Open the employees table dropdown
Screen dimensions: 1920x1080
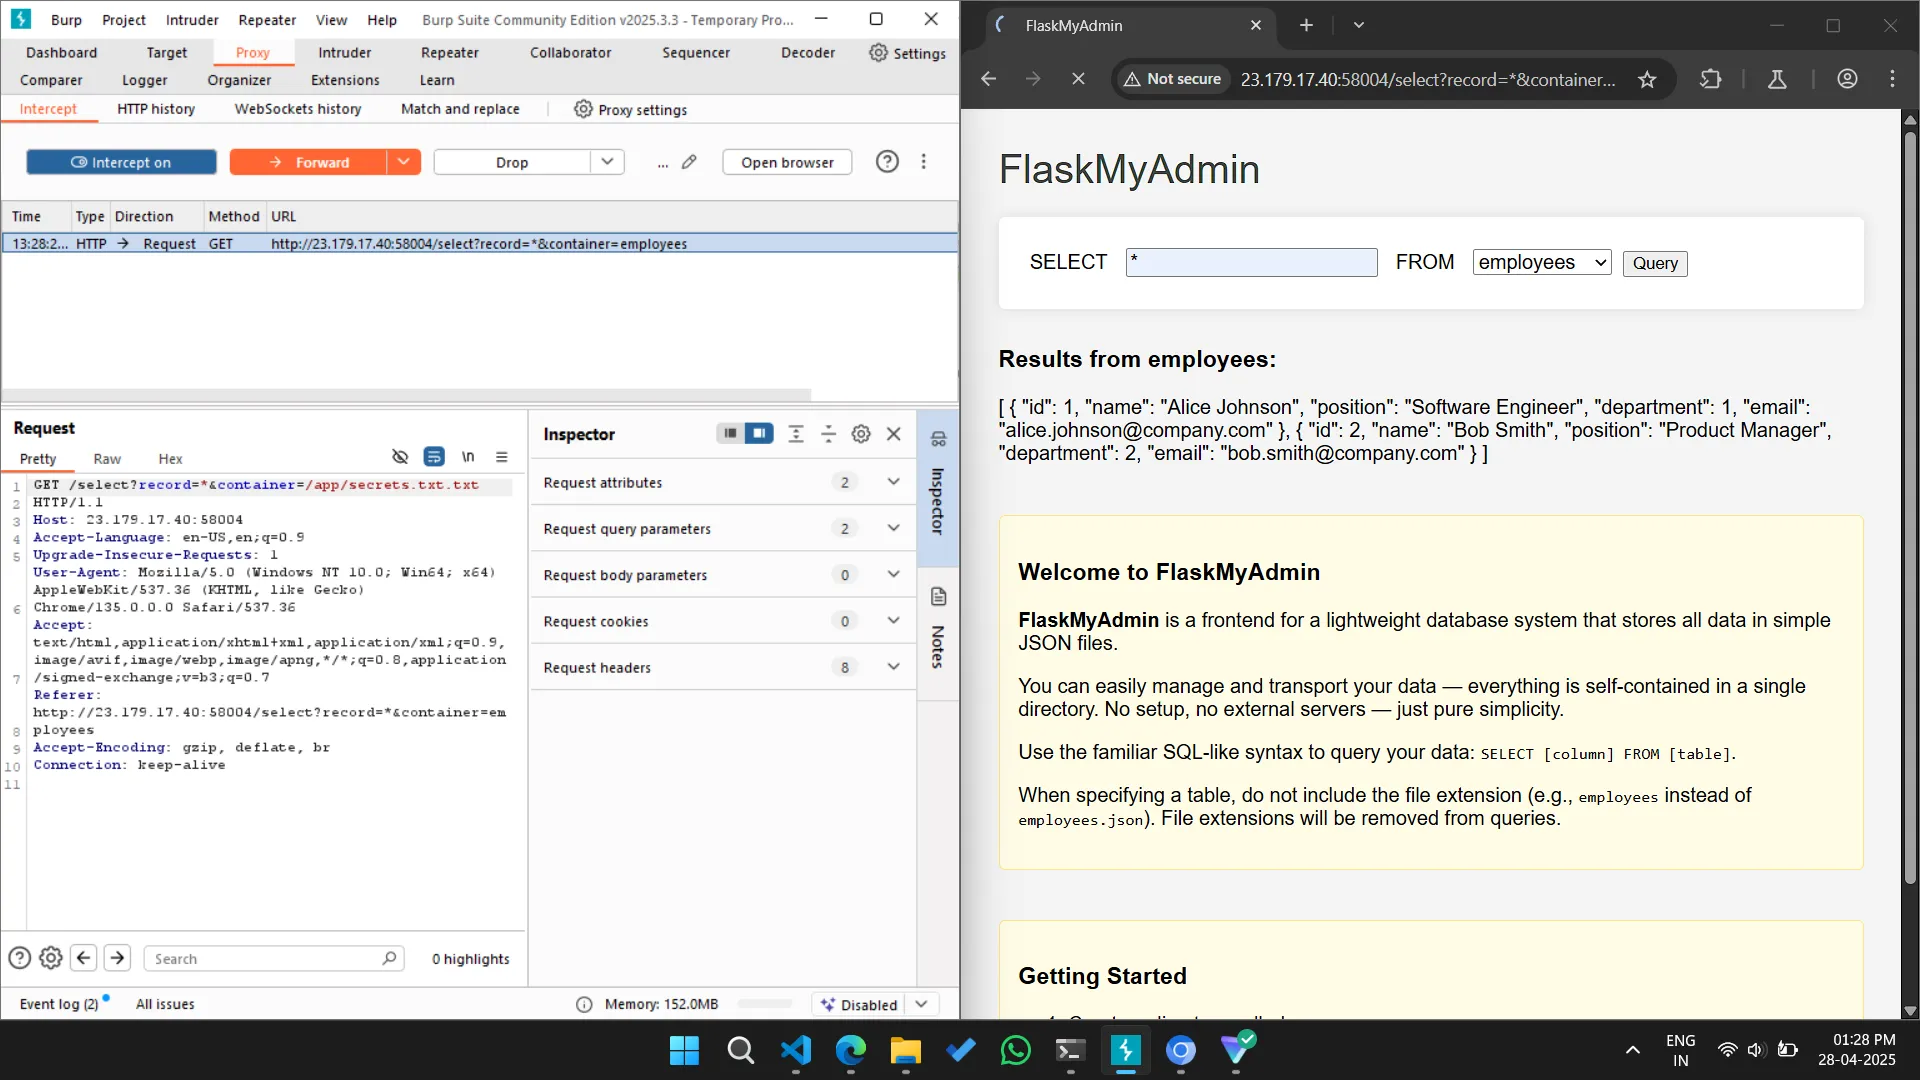(1541, 262)
